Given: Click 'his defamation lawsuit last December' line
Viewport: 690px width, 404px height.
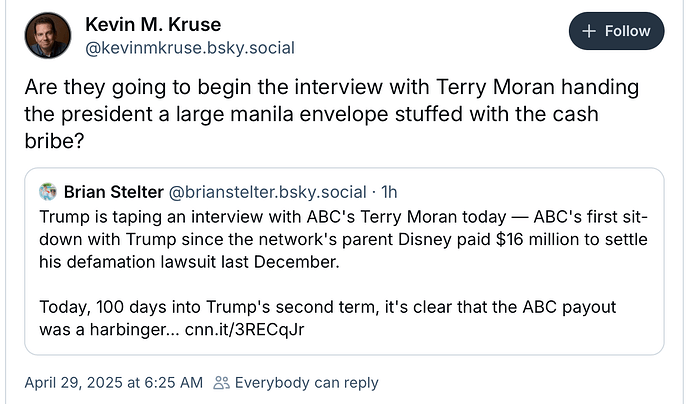Looking at the screenshot, I should 189,262.
